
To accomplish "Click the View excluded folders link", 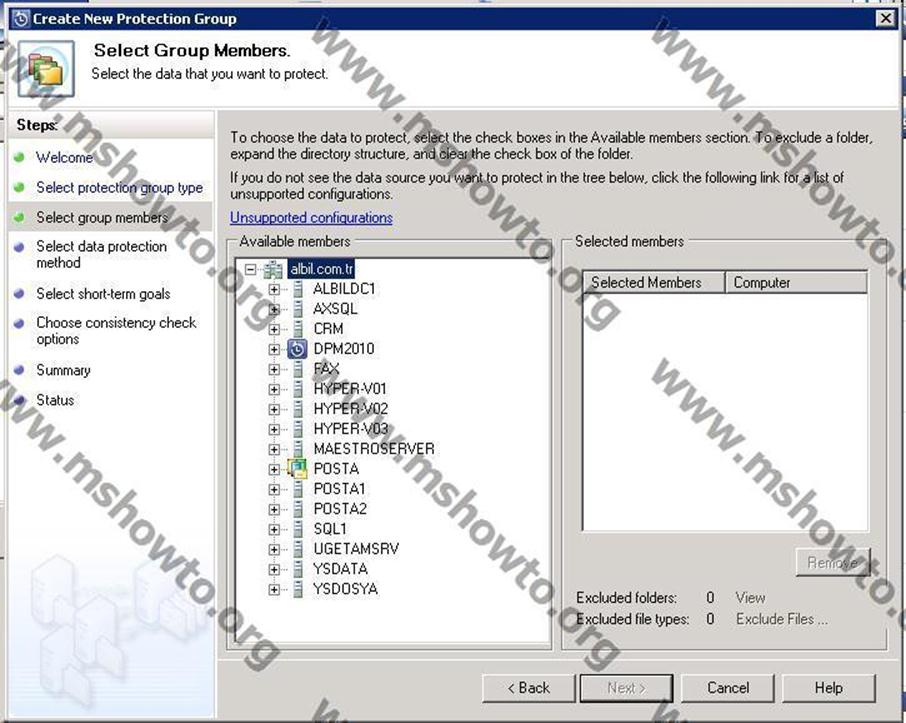I will (750, 598).
